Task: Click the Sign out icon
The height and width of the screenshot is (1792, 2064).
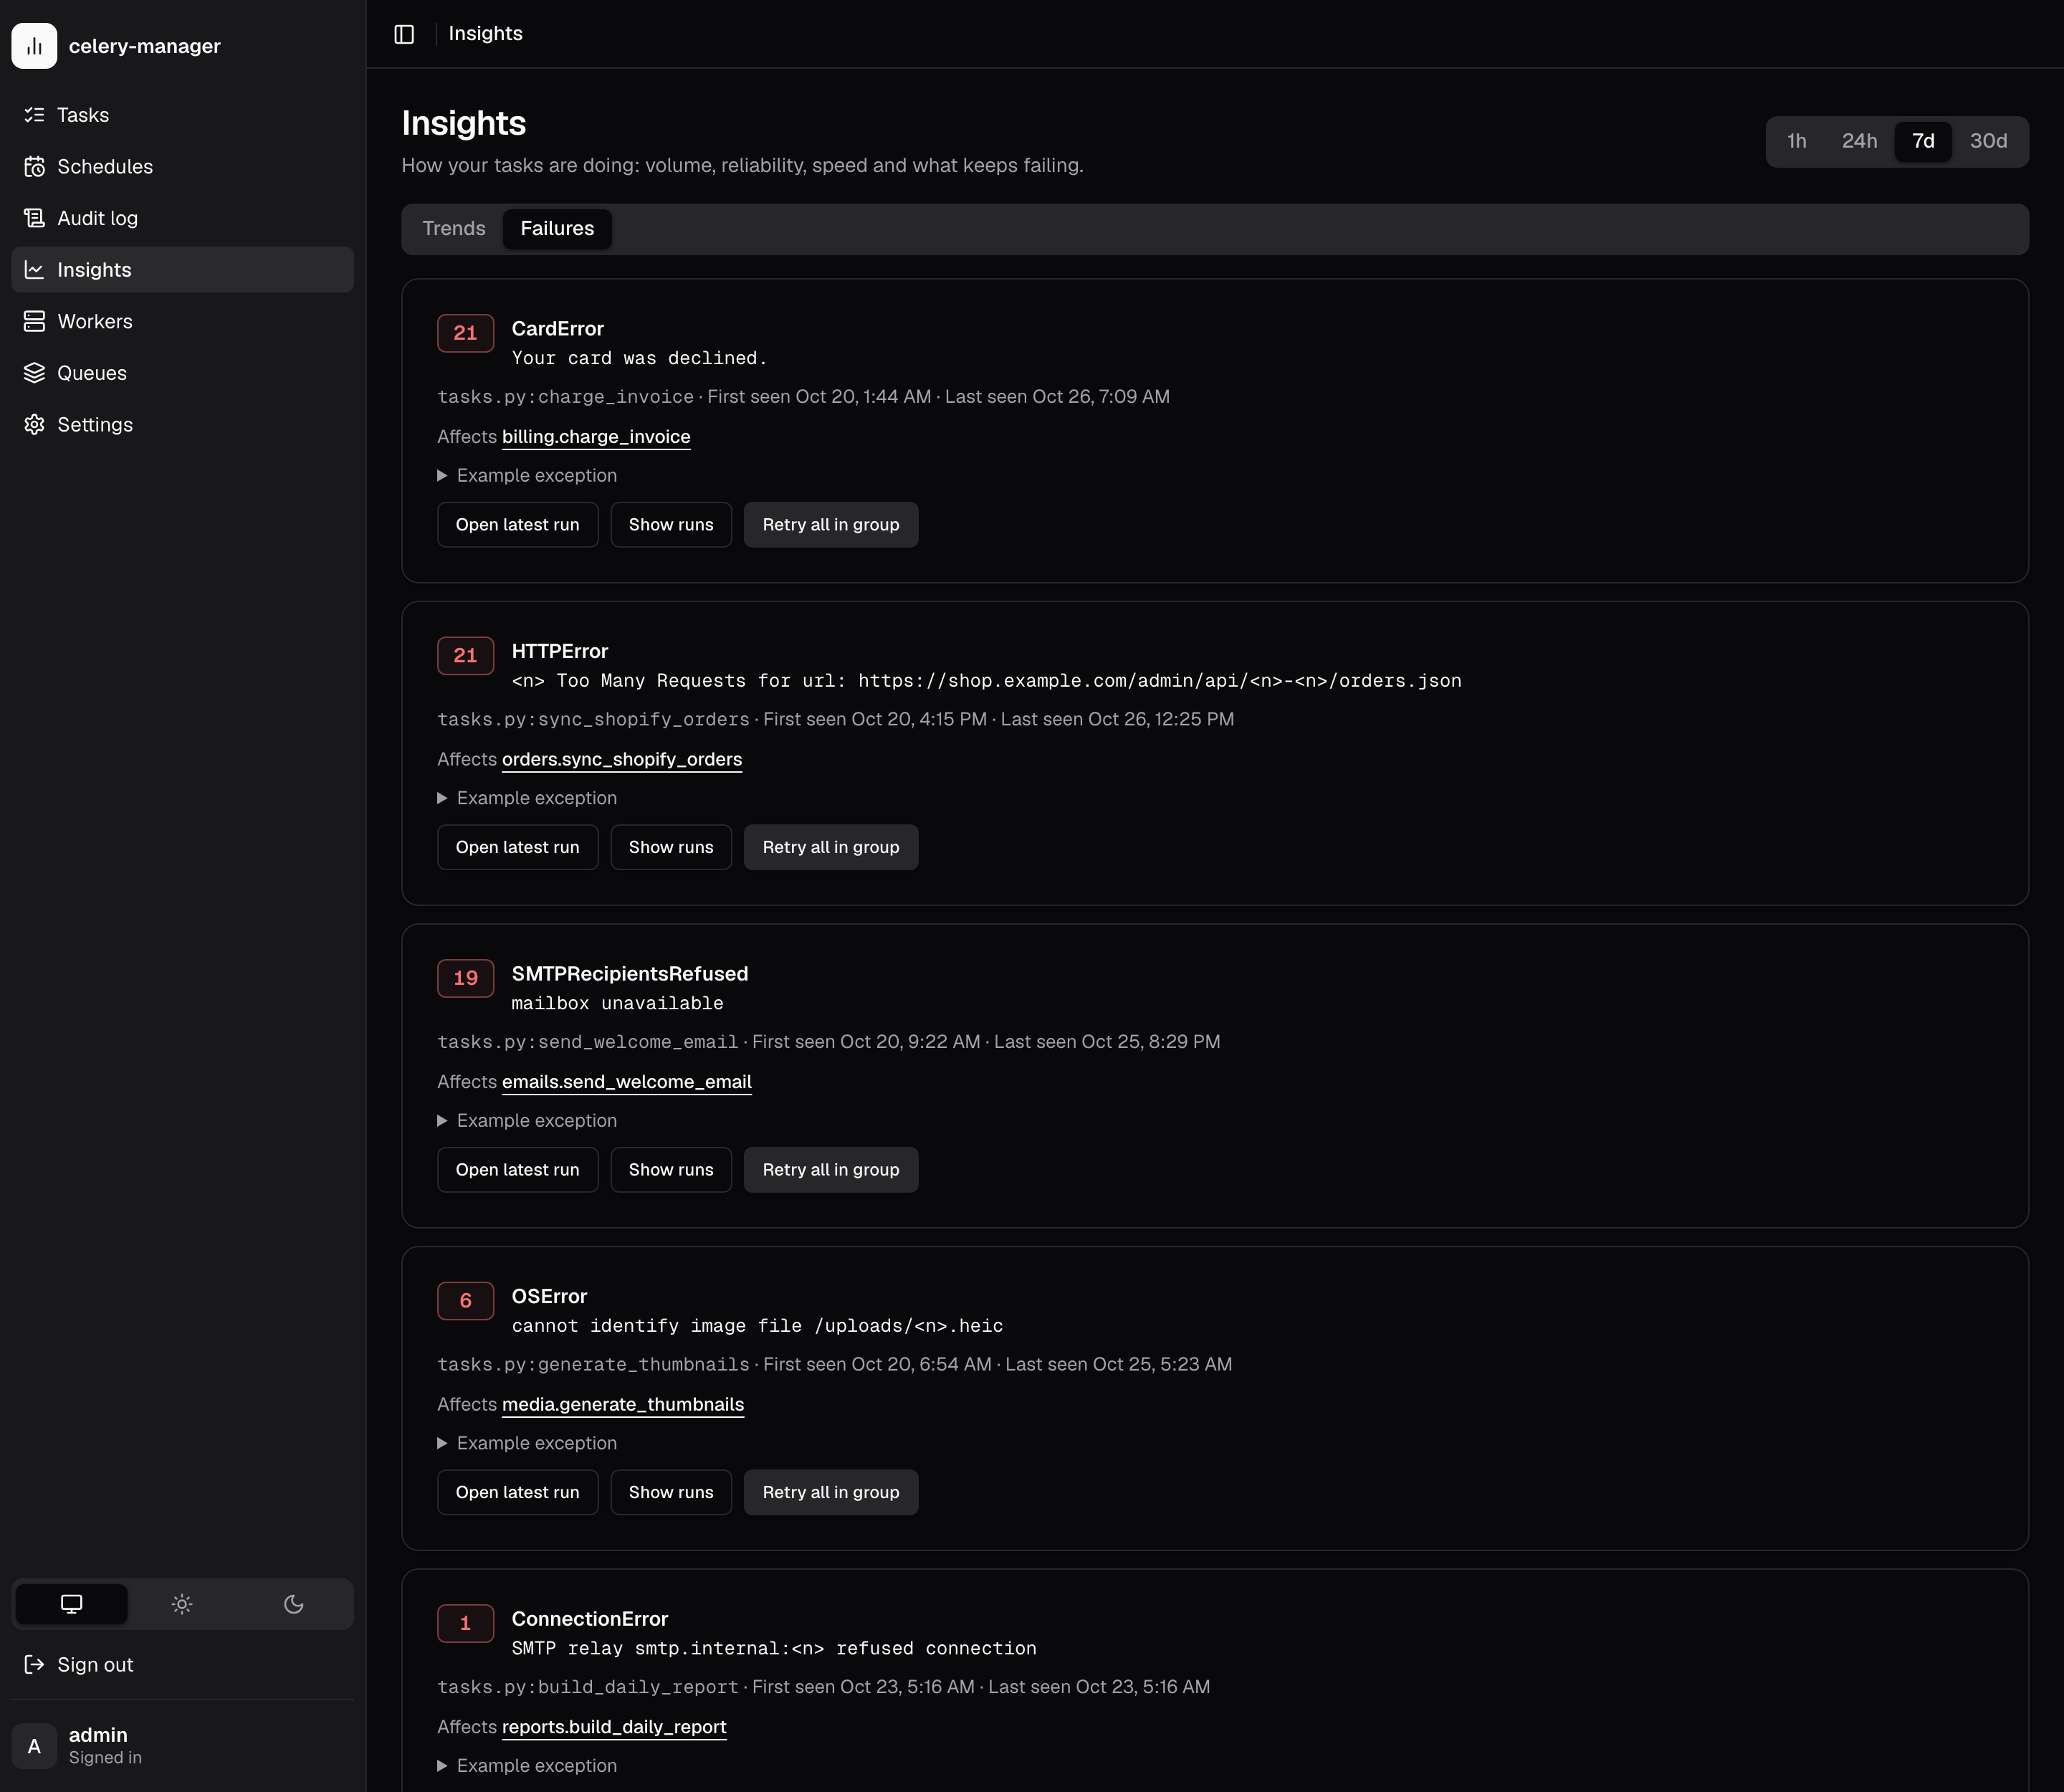Action: pos(35,1664)
